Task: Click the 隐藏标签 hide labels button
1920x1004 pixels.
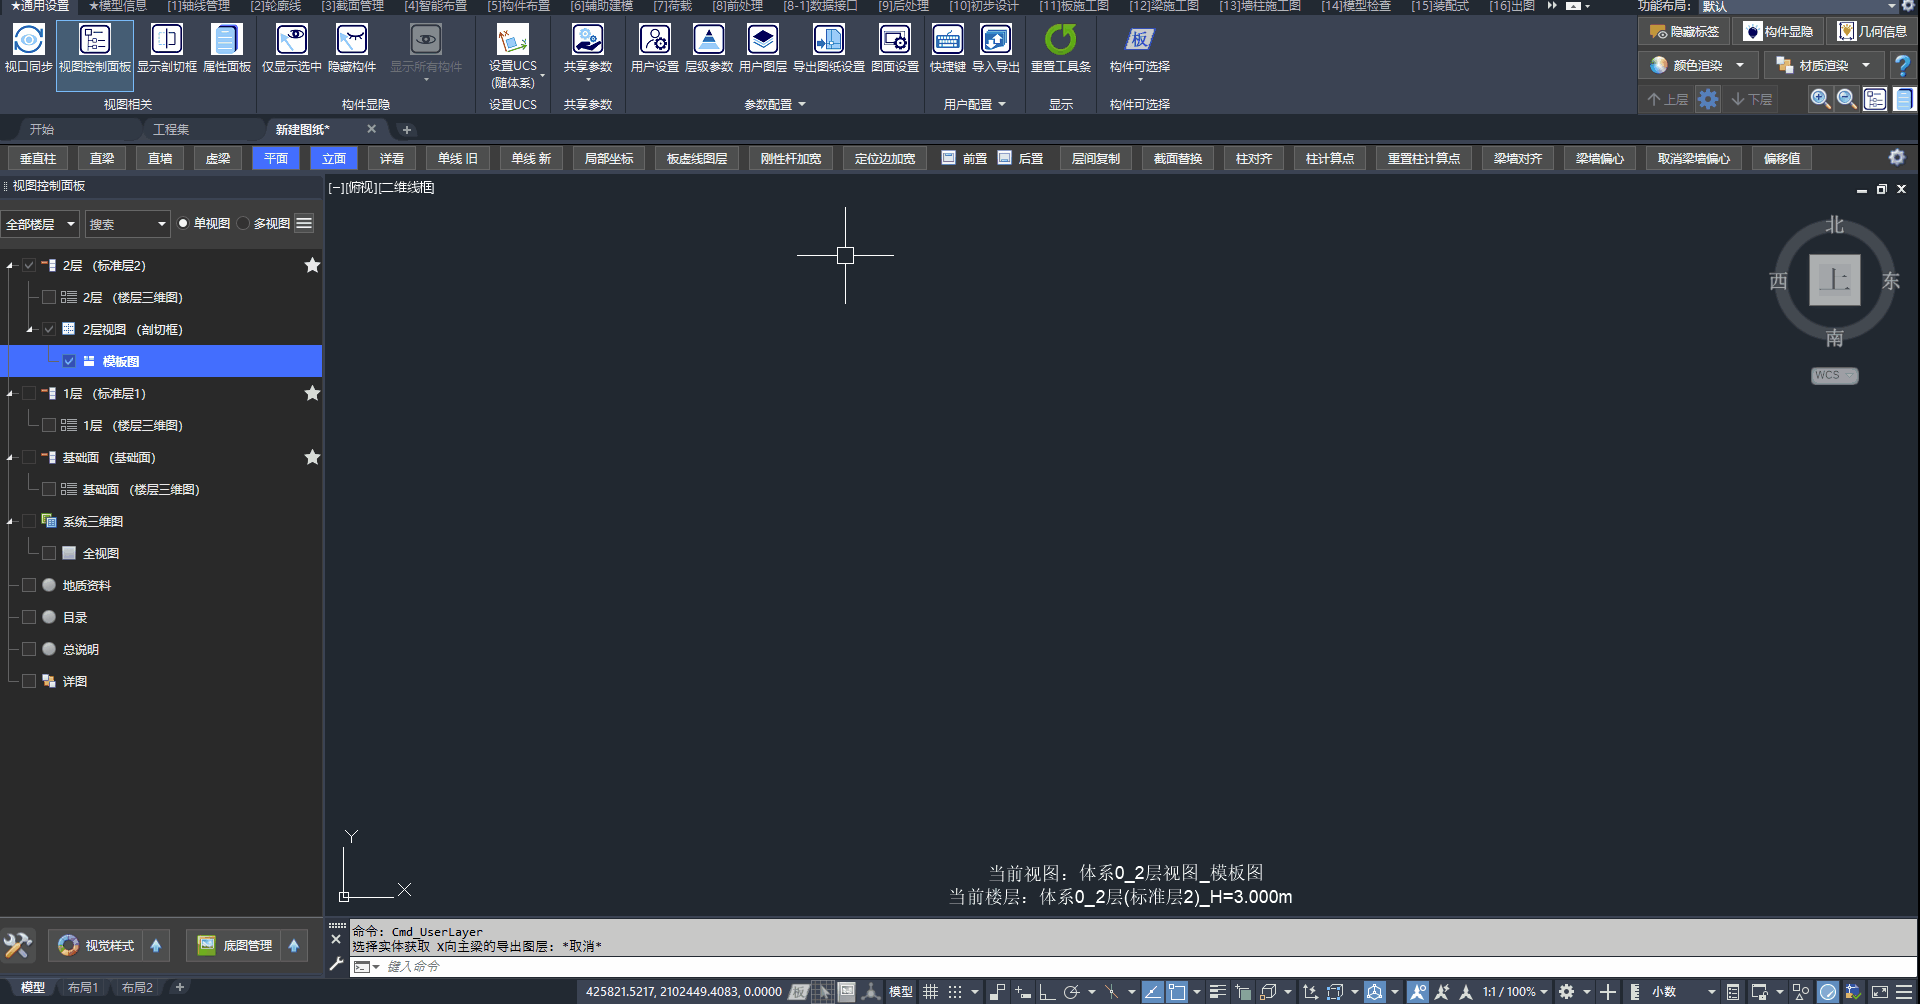Action: pyautogui.click(x=1685, y=32)
